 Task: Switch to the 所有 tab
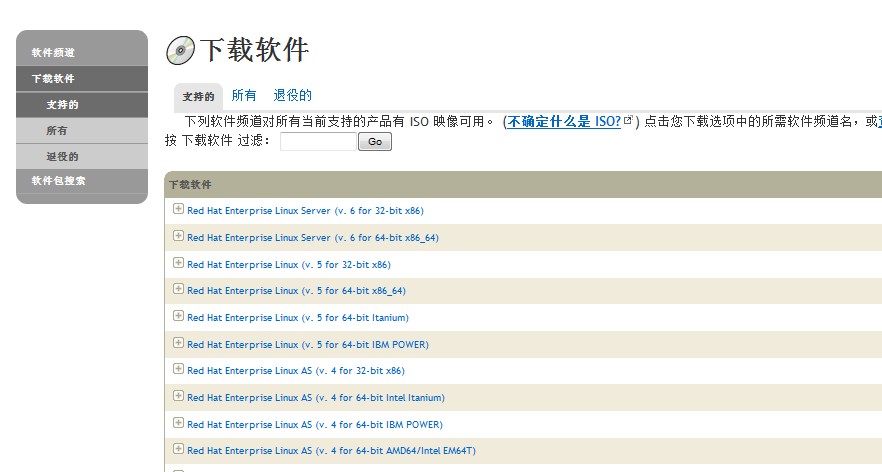244,96
